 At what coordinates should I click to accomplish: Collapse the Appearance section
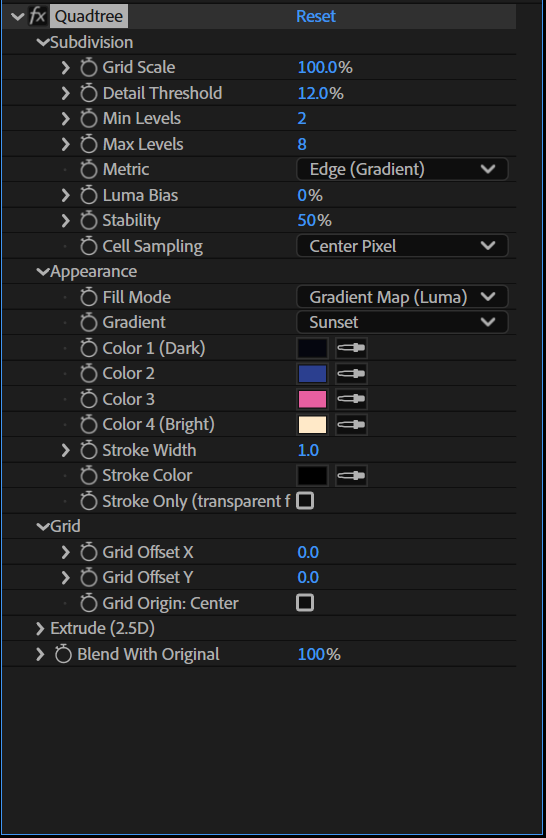point(43,271)
